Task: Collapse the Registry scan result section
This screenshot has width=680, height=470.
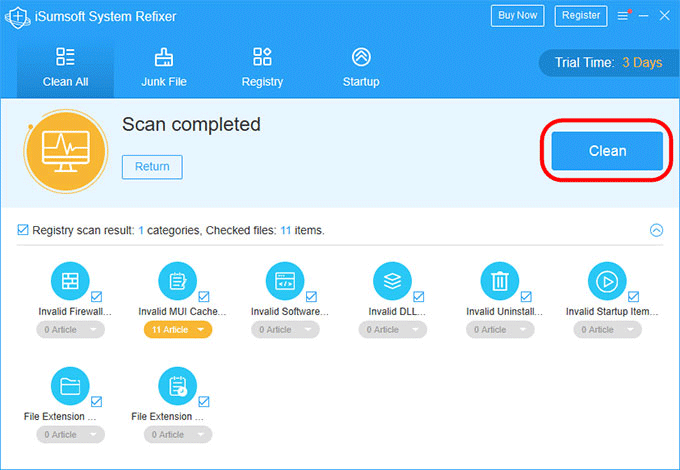Action: [x=657, y=230]
